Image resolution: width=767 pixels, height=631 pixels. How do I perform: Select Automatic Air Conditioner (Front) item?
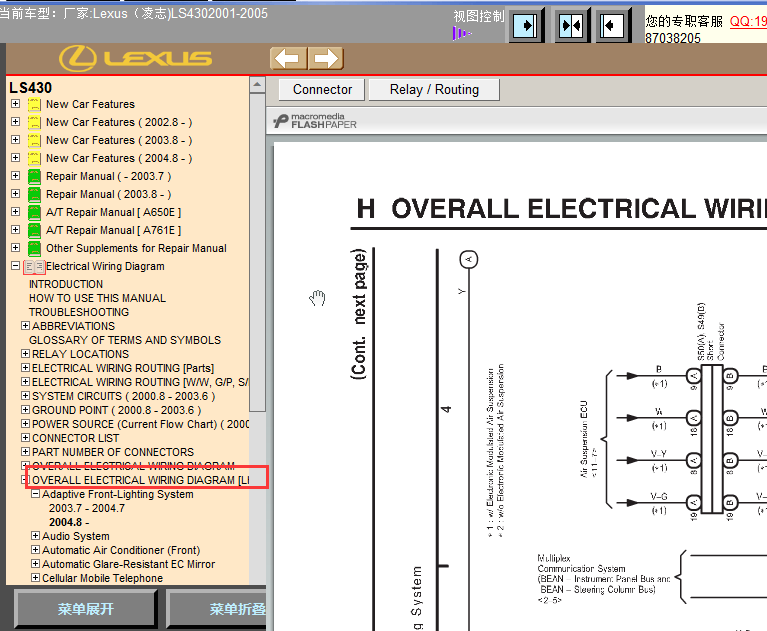121,550
